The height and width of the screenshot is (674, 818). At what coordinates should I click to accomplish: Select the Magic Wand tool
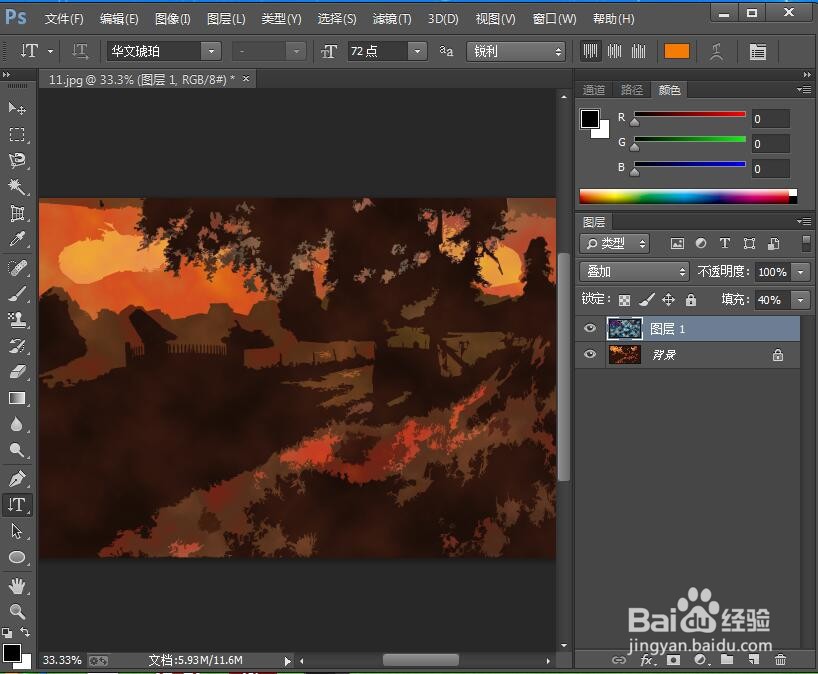17,186
